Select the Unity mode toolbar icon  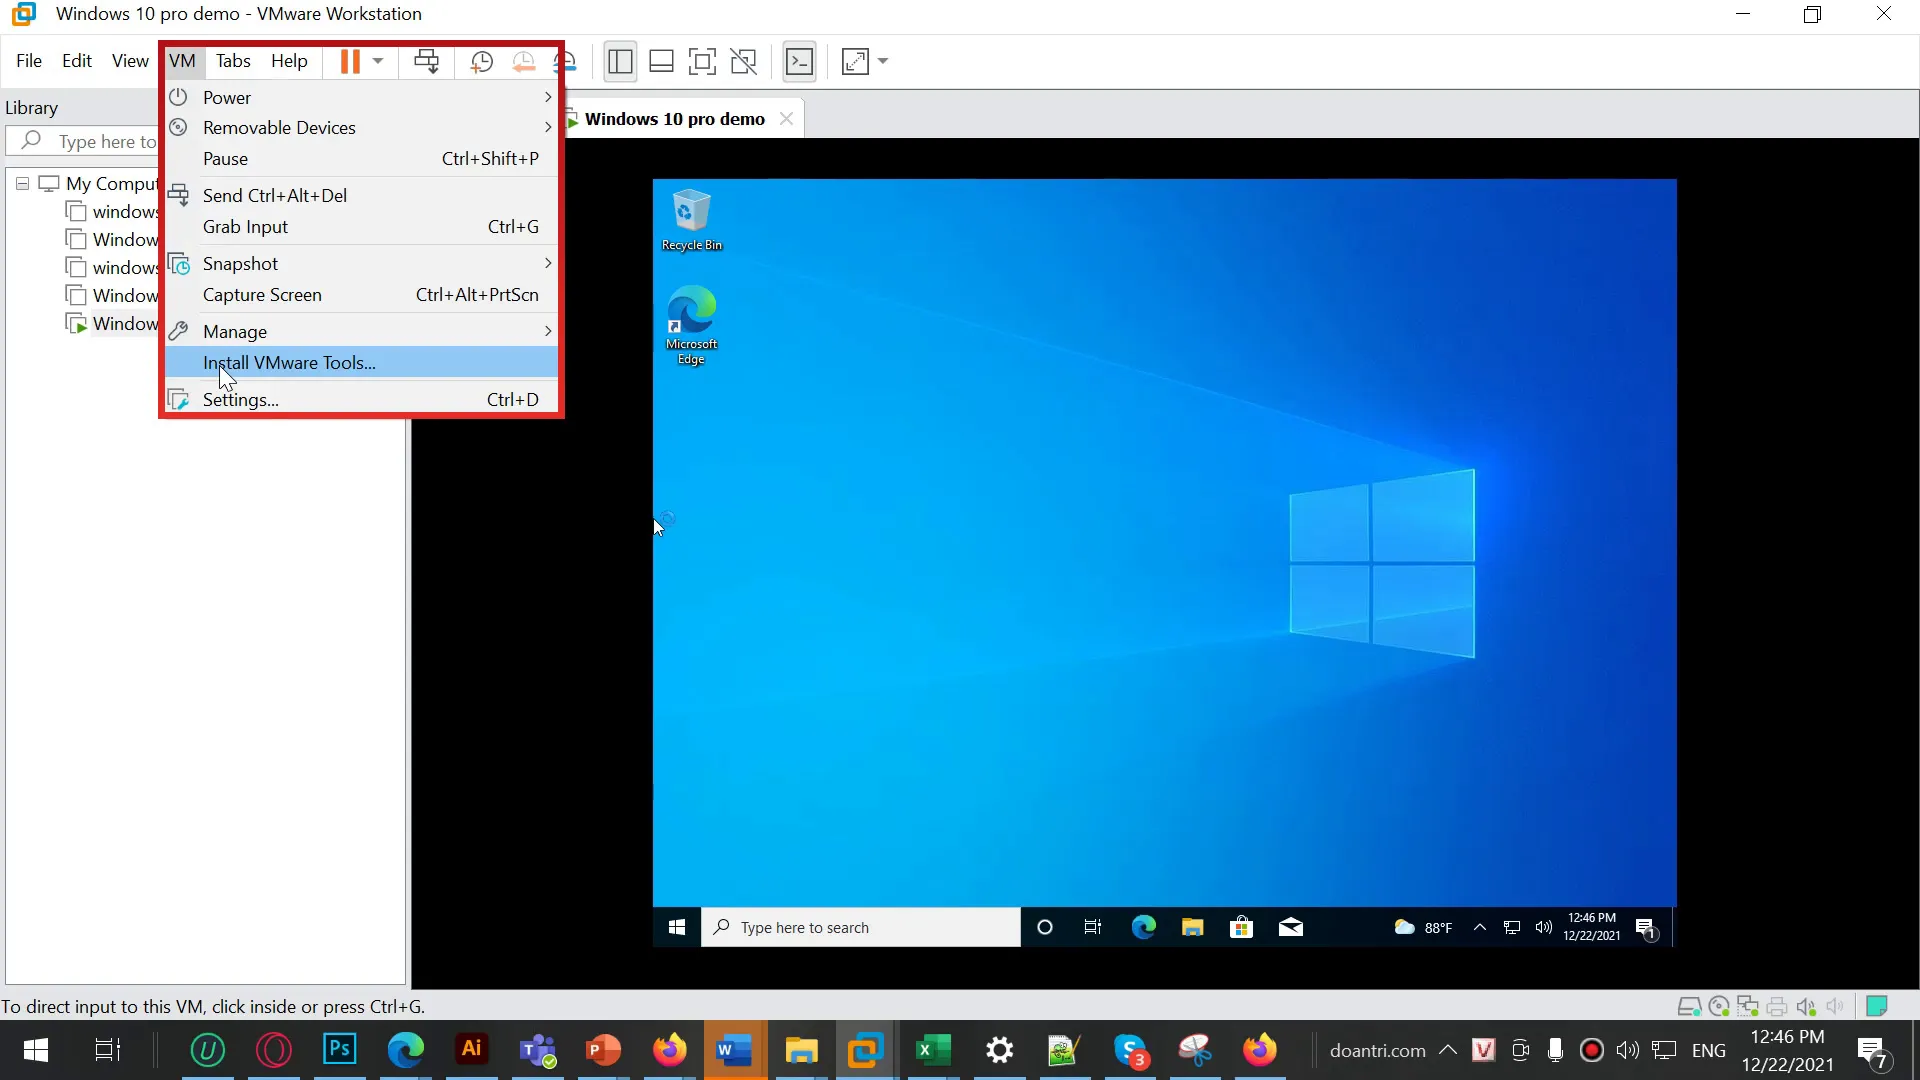744,61
